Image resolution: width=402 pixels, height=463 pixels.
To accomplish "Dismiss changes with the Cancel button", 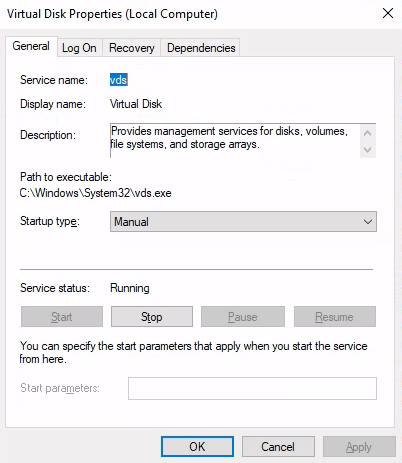I will click(x=278, y=447).
